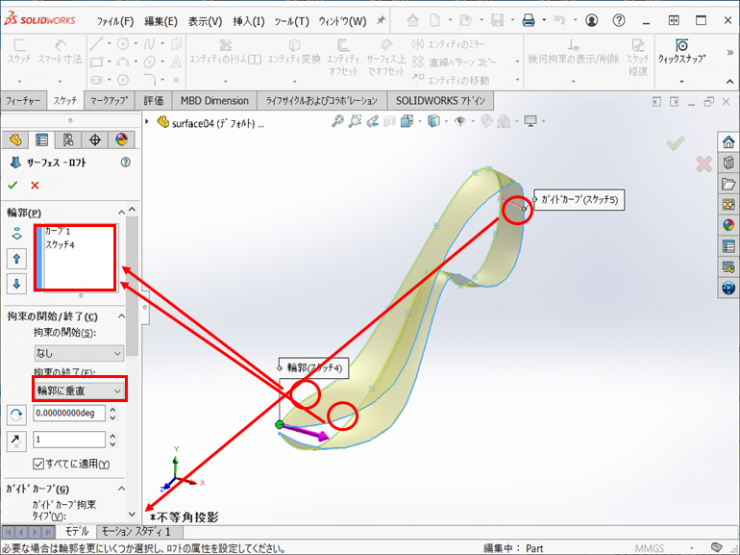Open the DisplayManager color wheel tab
The image size is (740, 555).
pos(122,140)
